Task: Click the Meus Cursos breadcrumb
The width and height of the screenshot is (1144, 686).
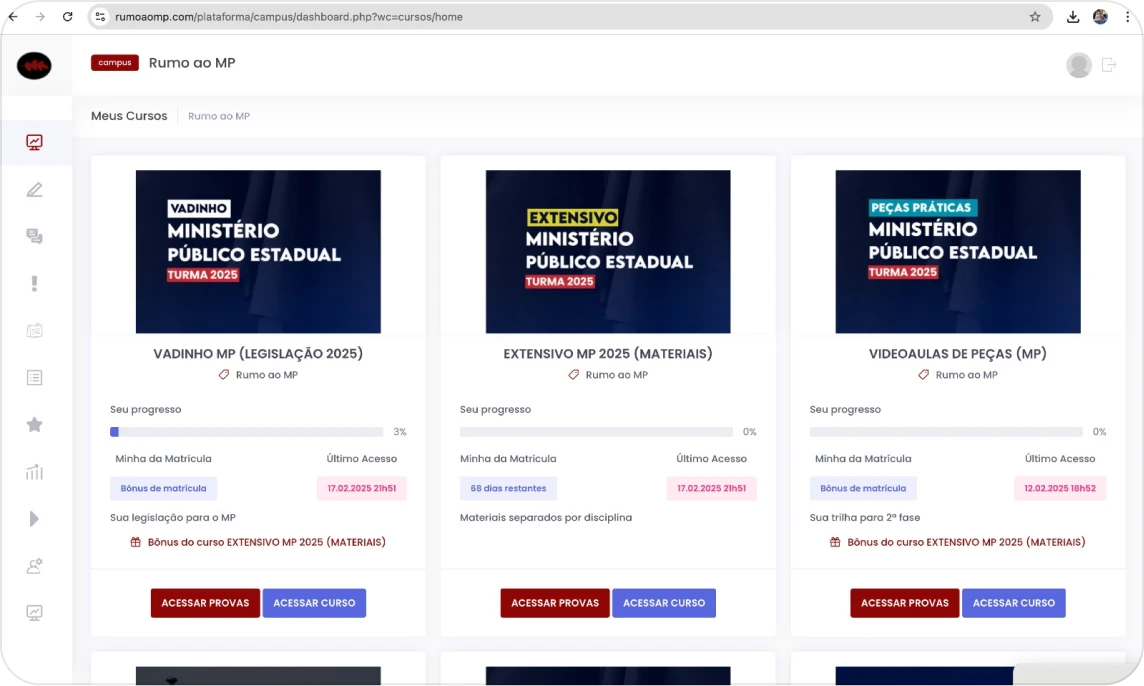Action: coord(129,116)
